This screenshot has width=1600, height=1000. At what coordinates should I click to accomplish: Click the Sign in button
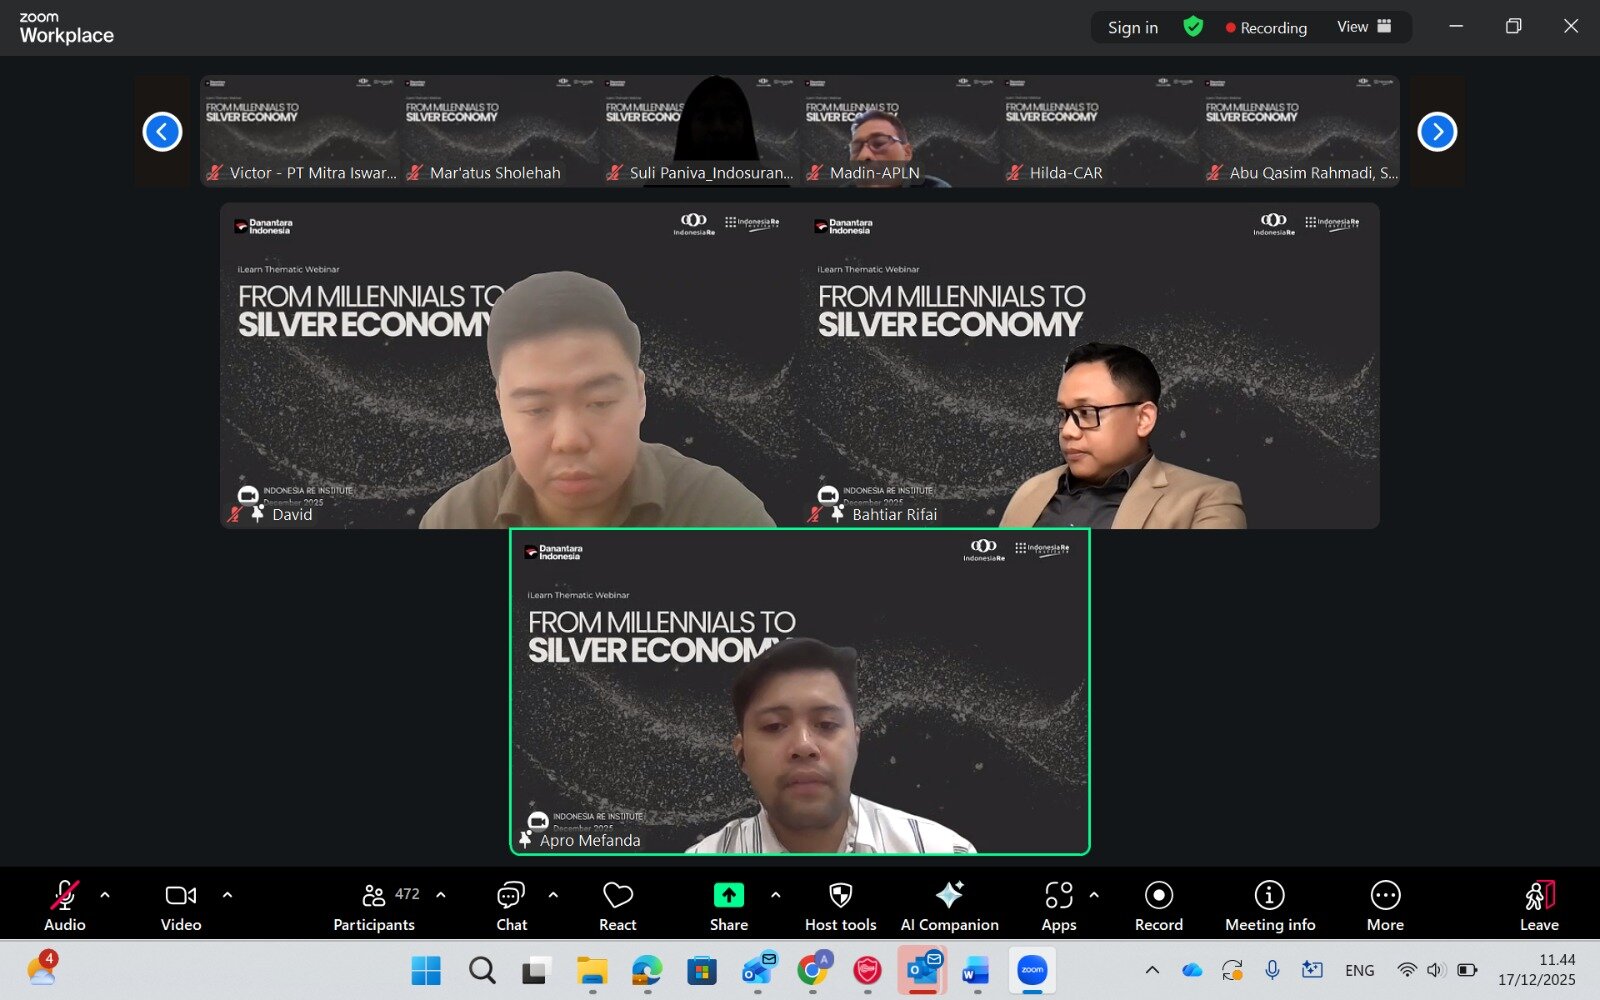click(x=1132, y=28)
